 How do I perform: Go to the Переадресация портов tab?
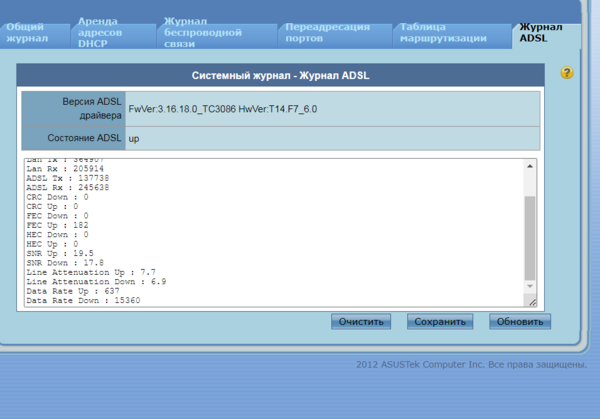(x=335, y=36)
